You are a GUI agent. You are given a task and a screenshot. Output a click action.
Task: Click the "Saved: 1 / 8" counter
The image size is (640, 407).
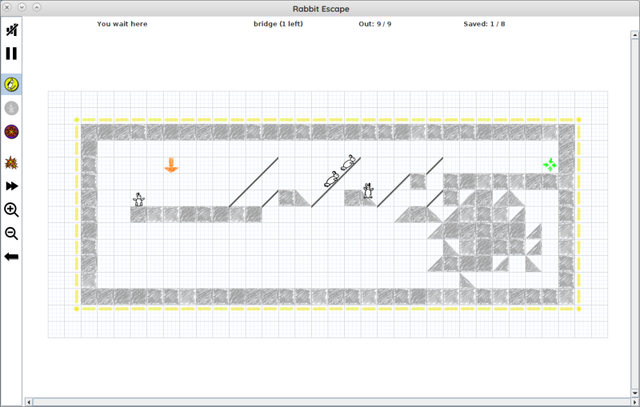pyautogui.click(x=484, y=24)
